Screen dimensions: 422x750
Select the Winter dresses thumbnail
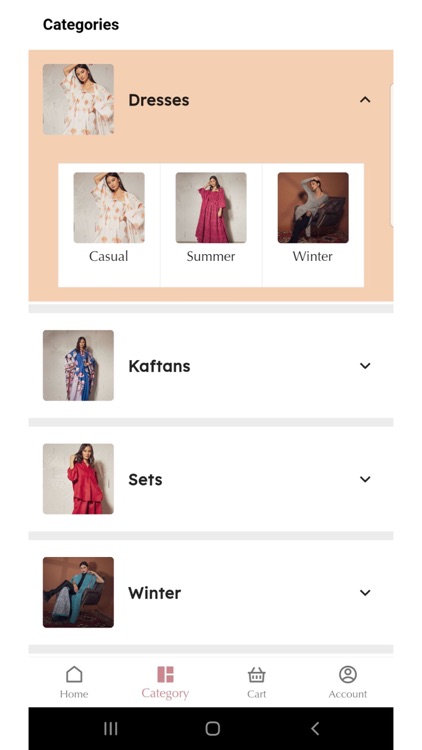pos(313,208)
